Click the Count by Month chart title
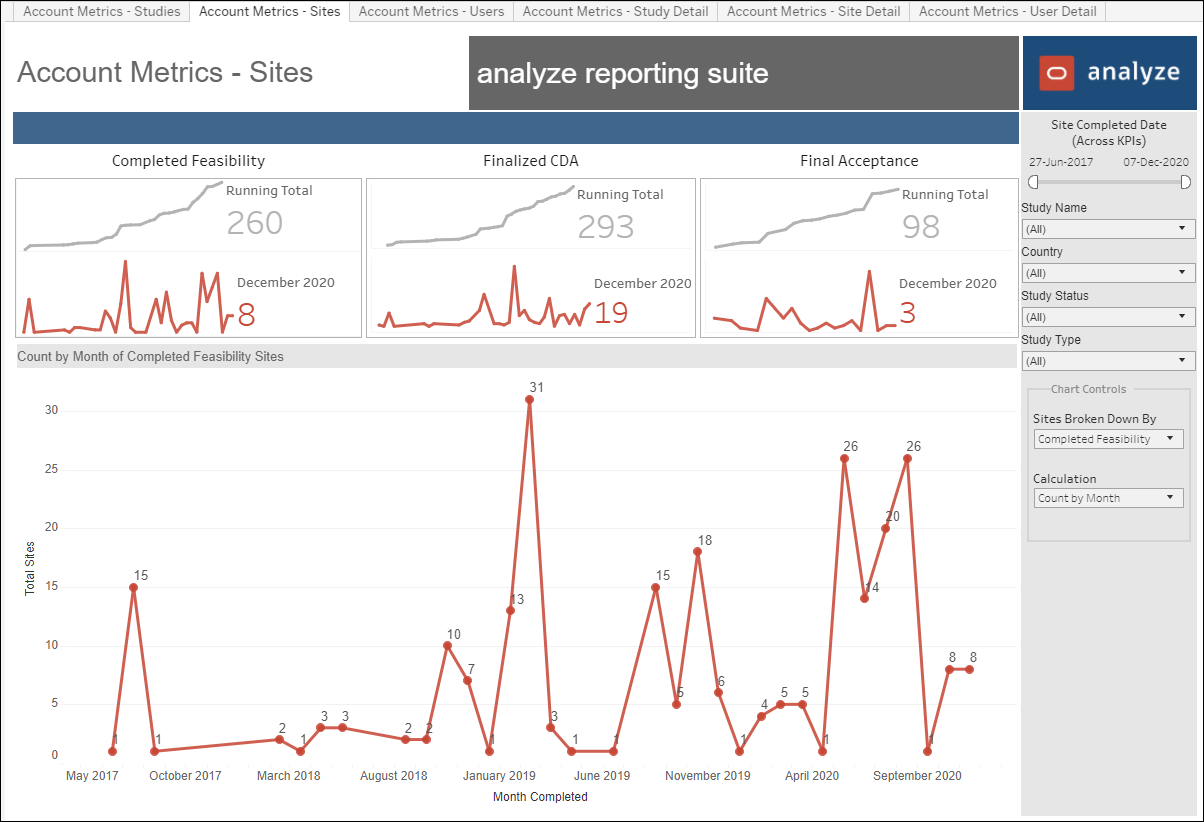 coord(150,356)
